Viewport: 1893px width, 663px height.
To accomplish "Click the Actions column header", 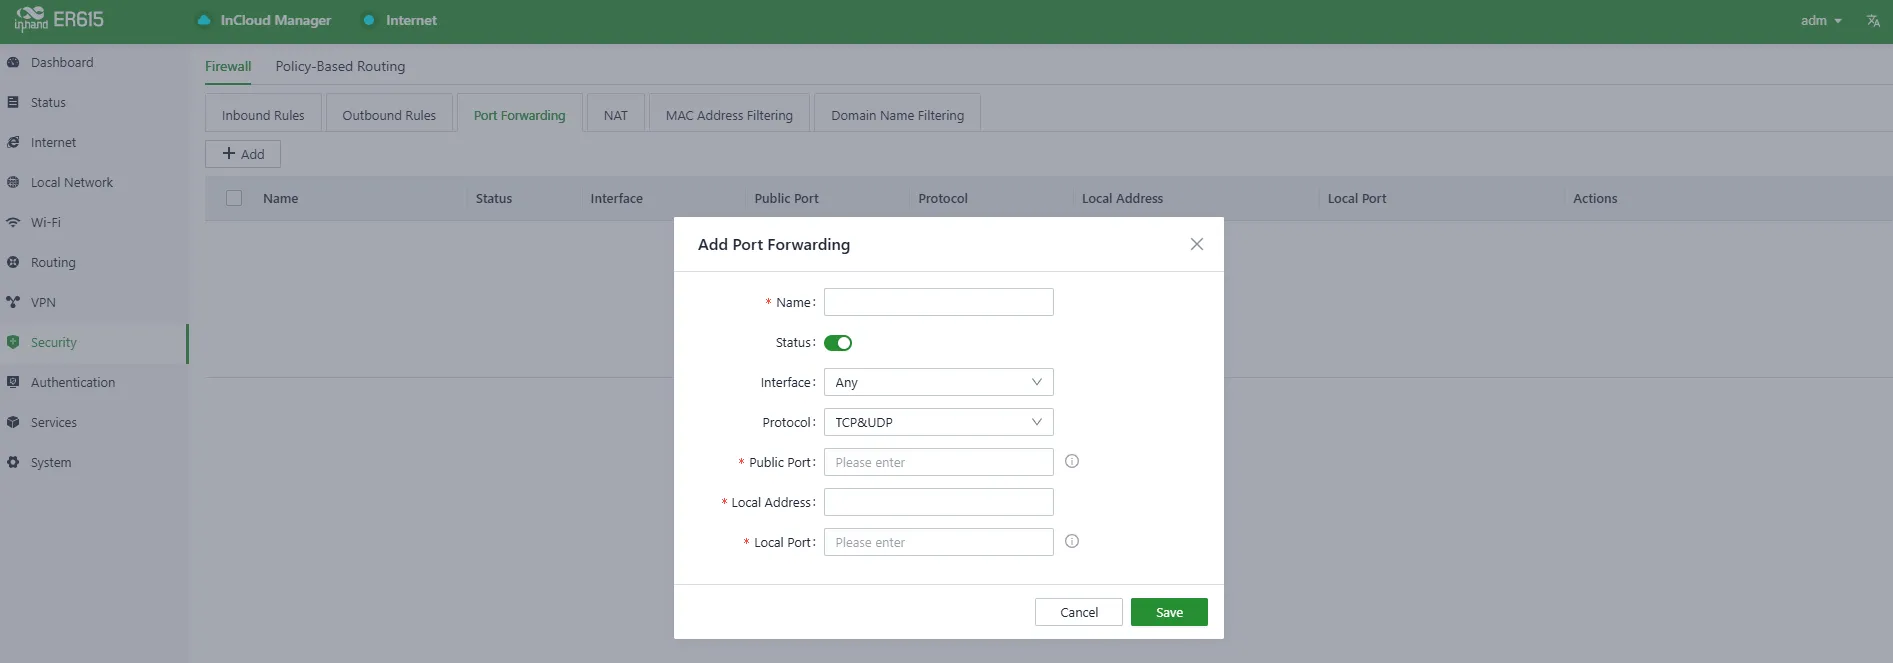I will pyautogui.click(x=1595, y=198).
